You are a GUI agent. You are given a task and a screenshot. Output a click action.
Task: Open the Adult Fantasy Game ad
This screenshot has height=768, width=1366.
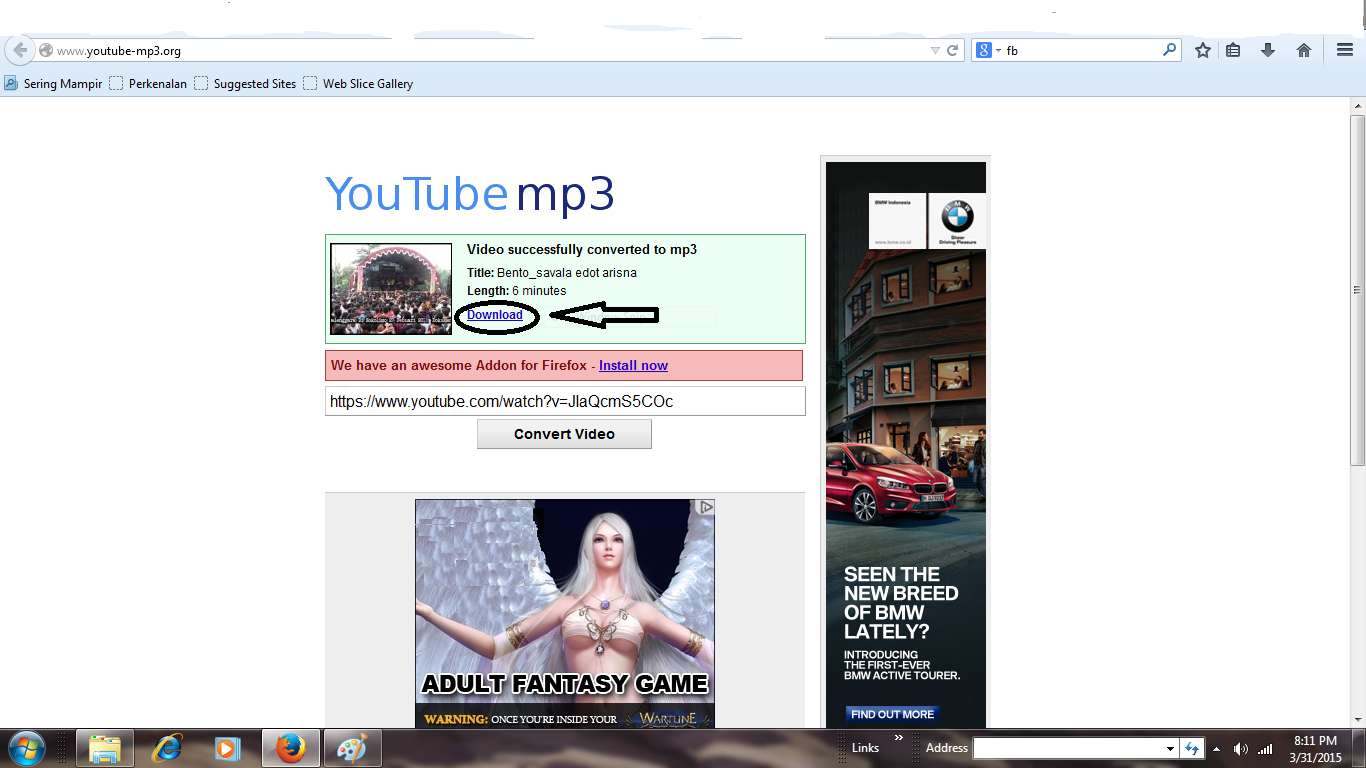565,613
